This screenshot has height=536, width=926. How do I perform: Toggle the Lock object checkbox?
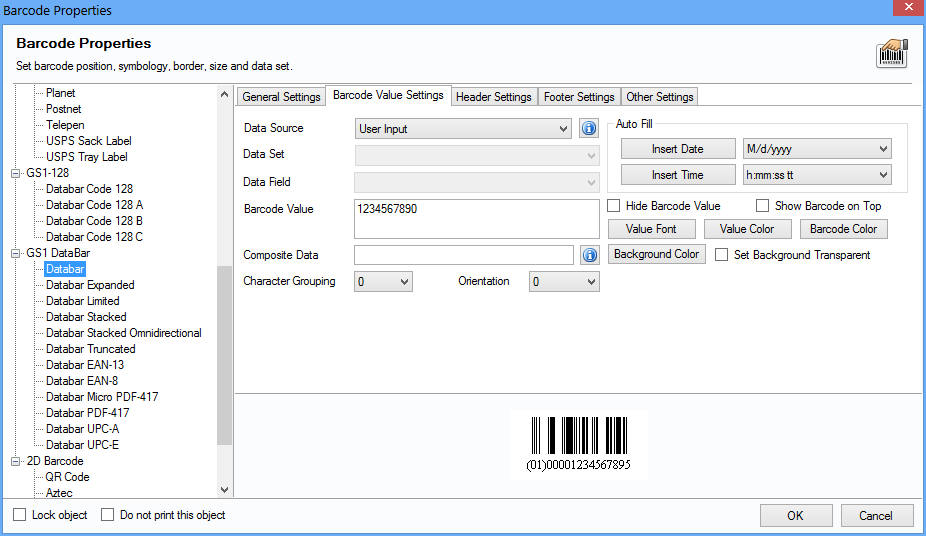point(19,515)
